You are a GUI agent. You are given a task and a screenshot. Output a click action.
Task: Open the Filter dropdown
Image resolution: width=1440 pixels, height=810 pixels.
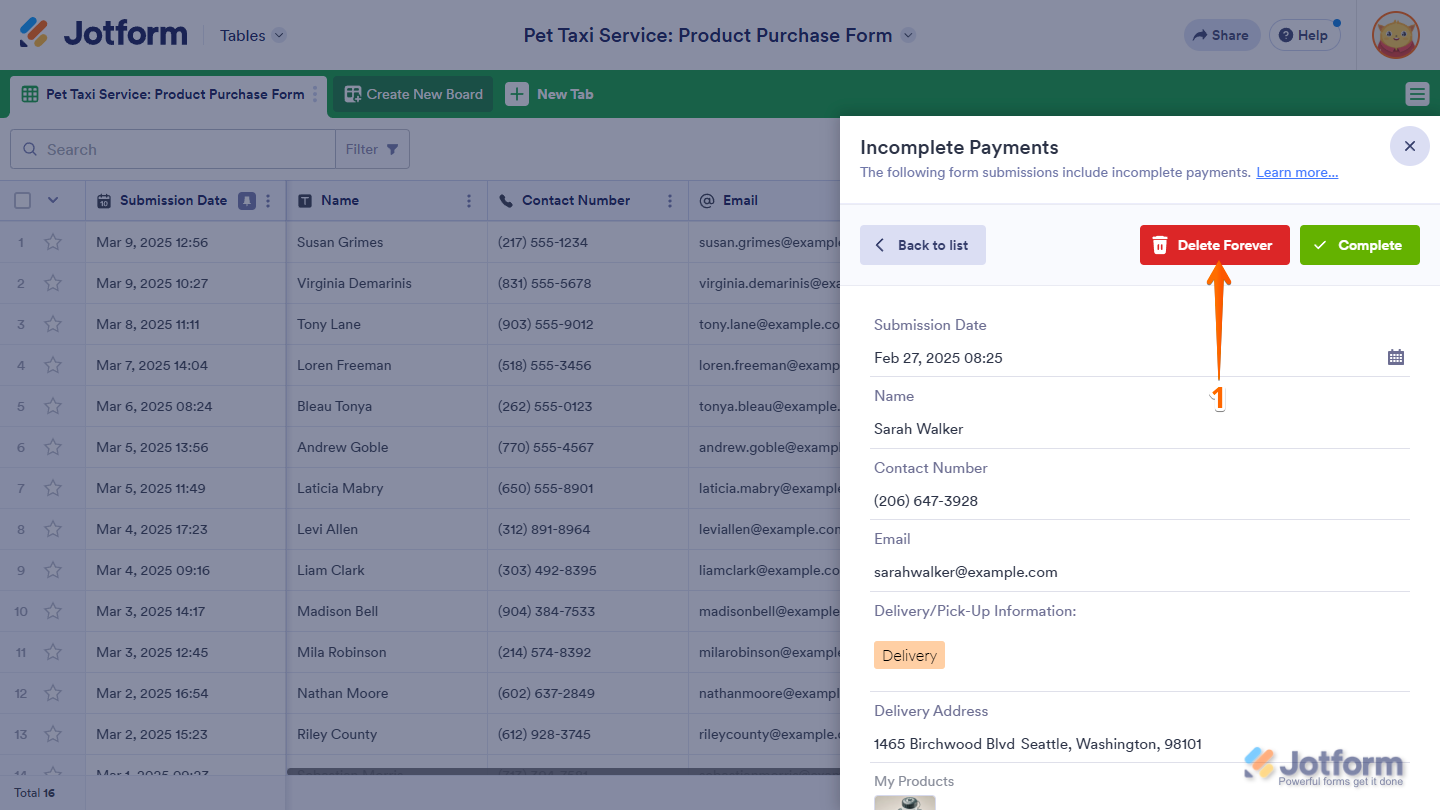coord(372,149)
